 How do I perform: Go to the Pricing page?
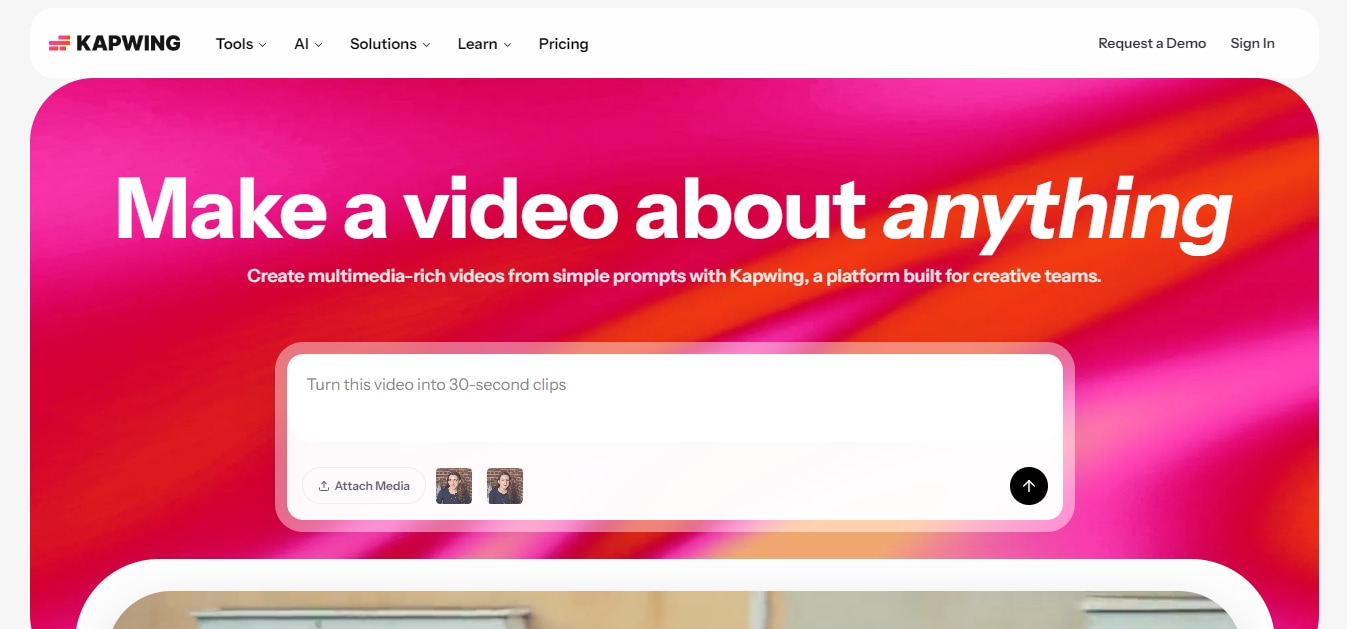pyautogui.click(x=563, y=44)
